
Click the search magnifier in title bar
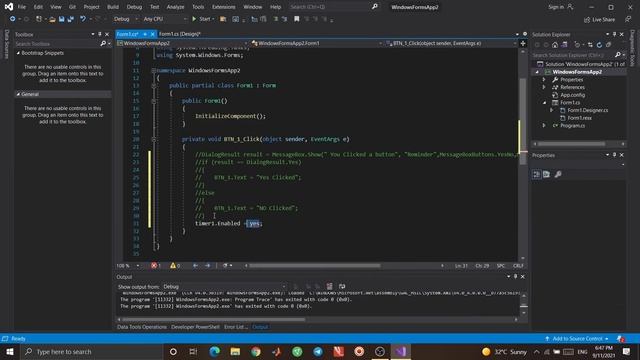click(375, 7)
